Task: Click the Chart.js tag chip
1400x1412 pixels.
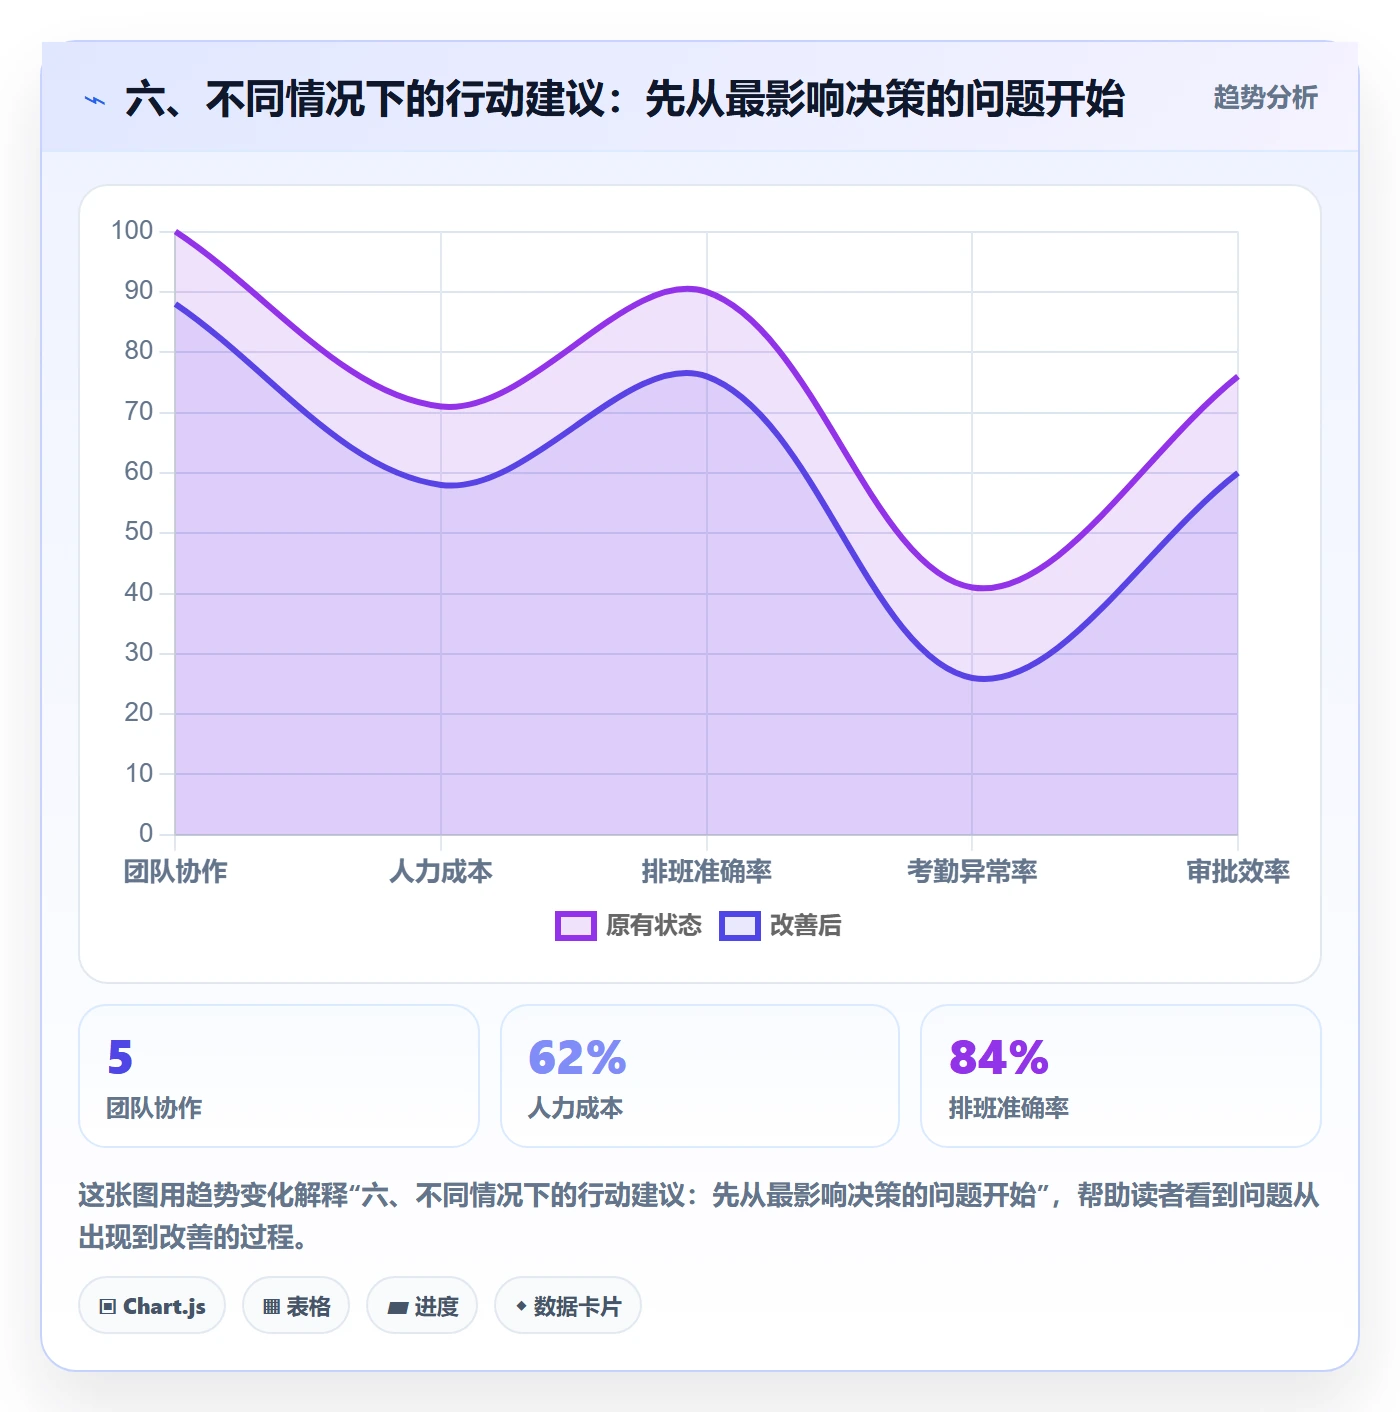Action: (152, 1305)
